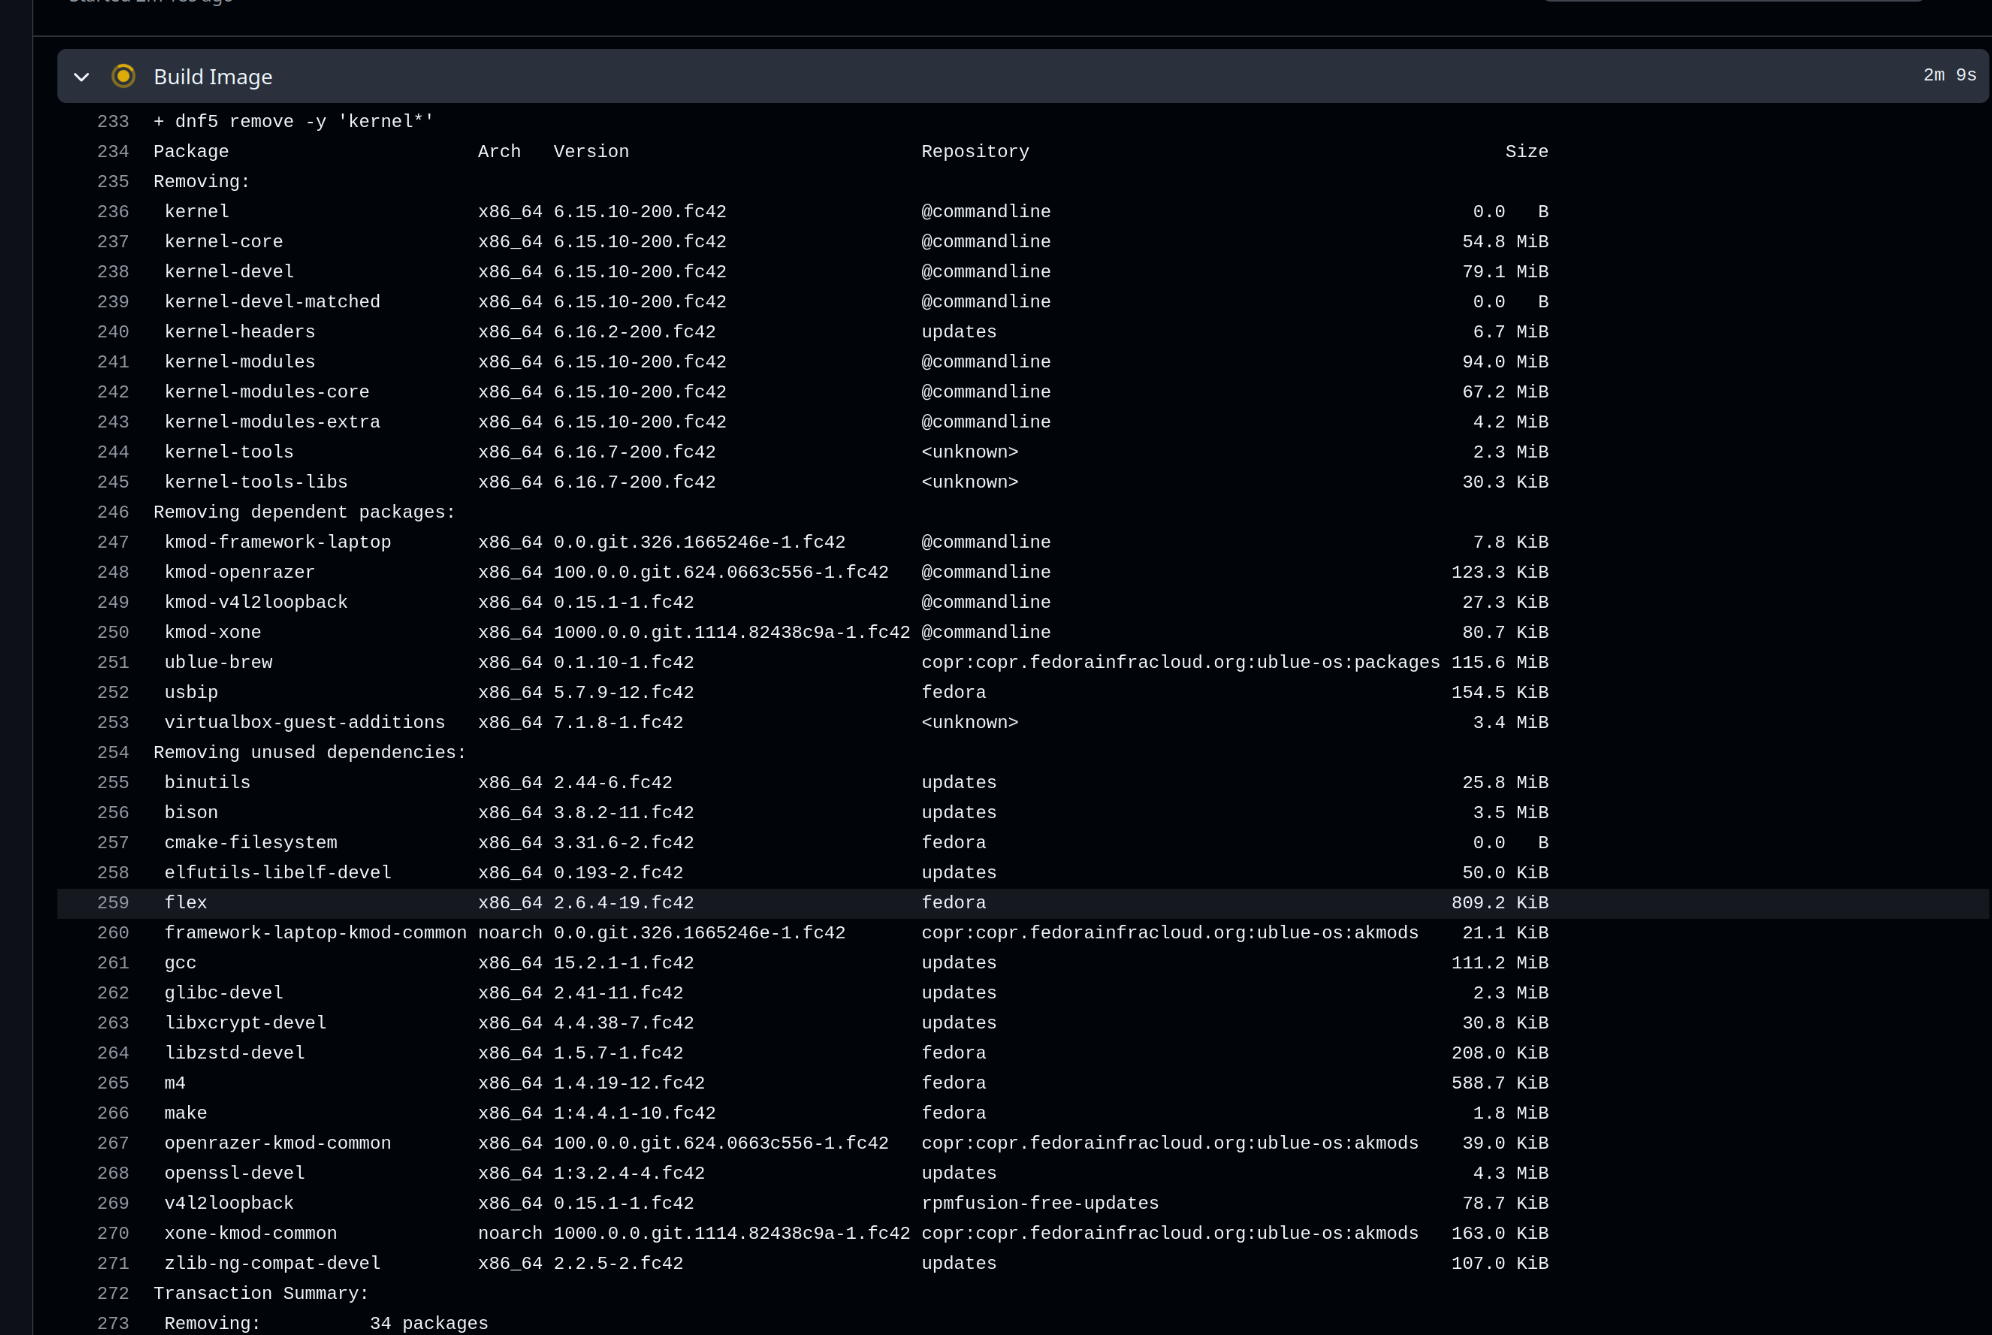
Task: Click line number 254 unused dependencies
Action: pyautogui.click(x=113, y=752)
